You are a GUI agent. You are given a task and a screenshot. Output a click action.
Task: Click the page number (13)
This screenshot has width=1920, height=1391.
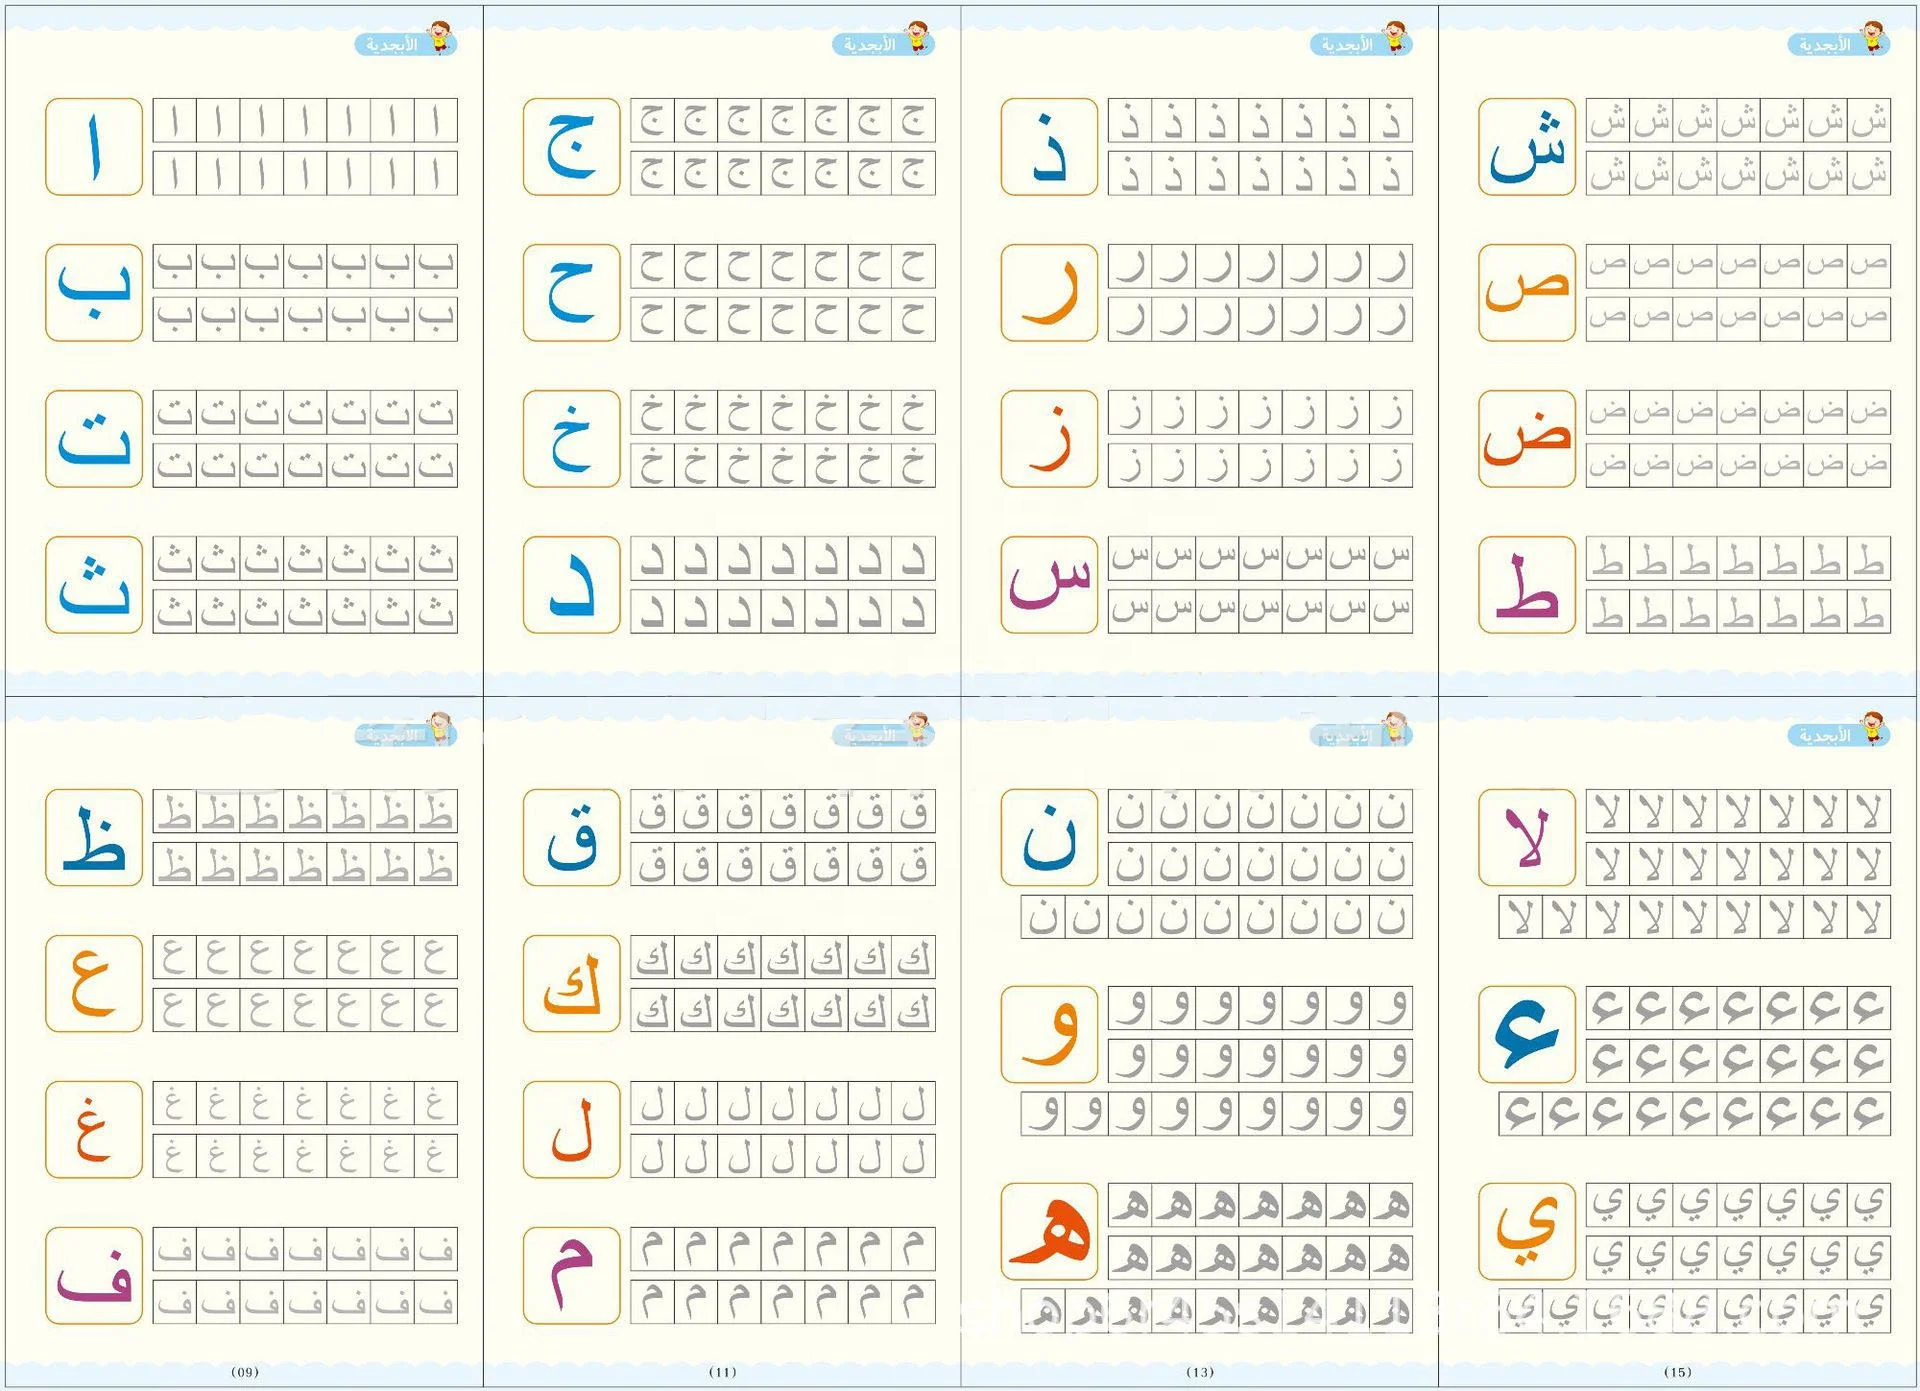tap(1200, 1372)
